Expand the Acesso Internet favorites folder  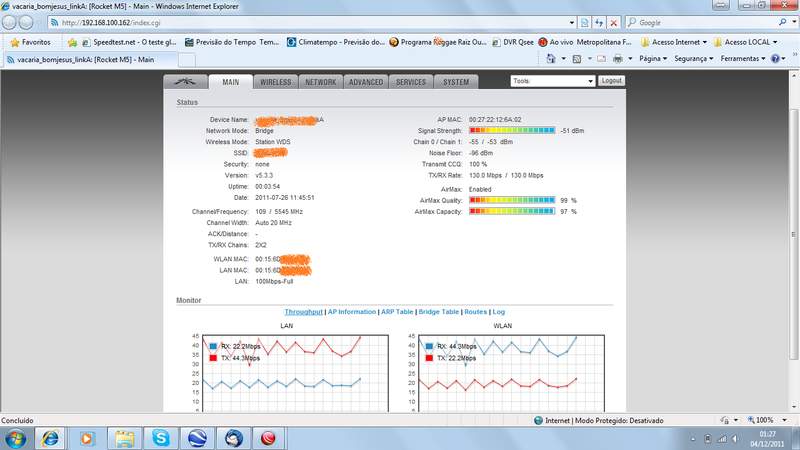click(x=674, y=42)
